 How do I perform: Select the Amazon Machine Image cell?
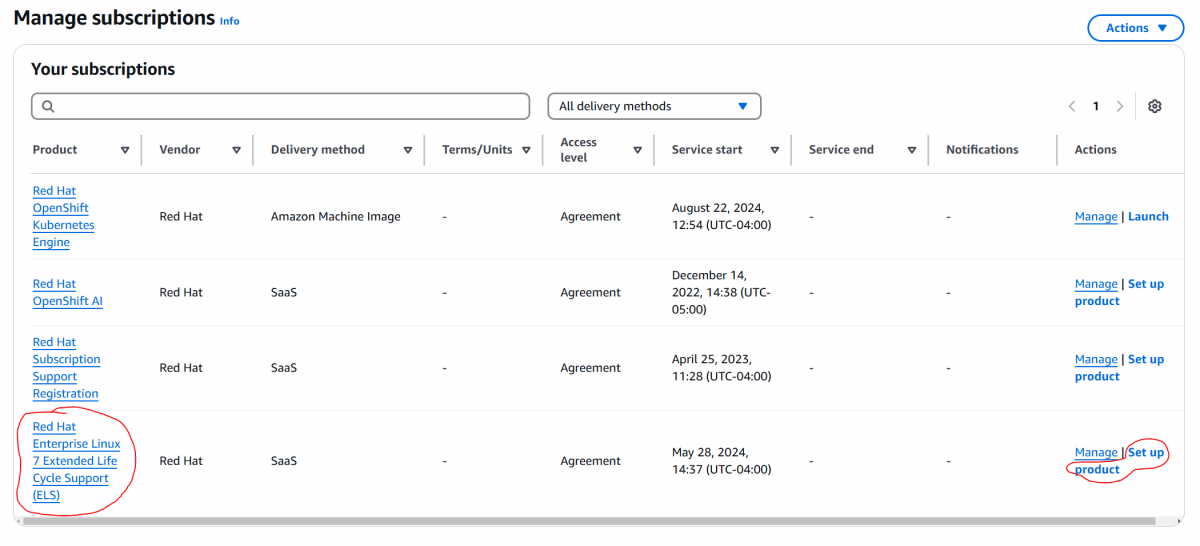click(336, 216)
